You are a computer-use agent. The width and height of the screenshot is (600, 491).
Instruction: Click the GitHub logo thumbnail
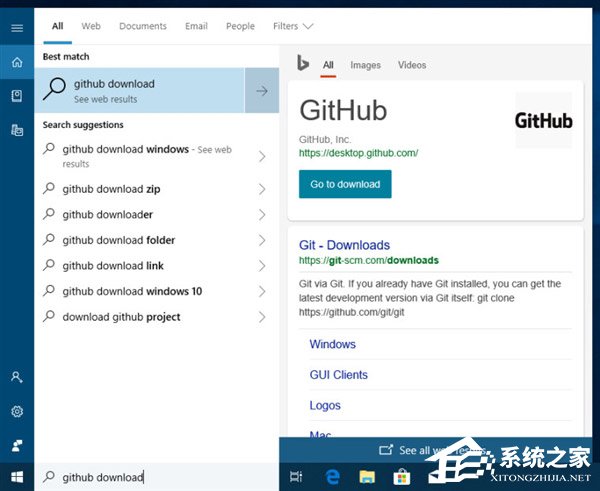543,120
